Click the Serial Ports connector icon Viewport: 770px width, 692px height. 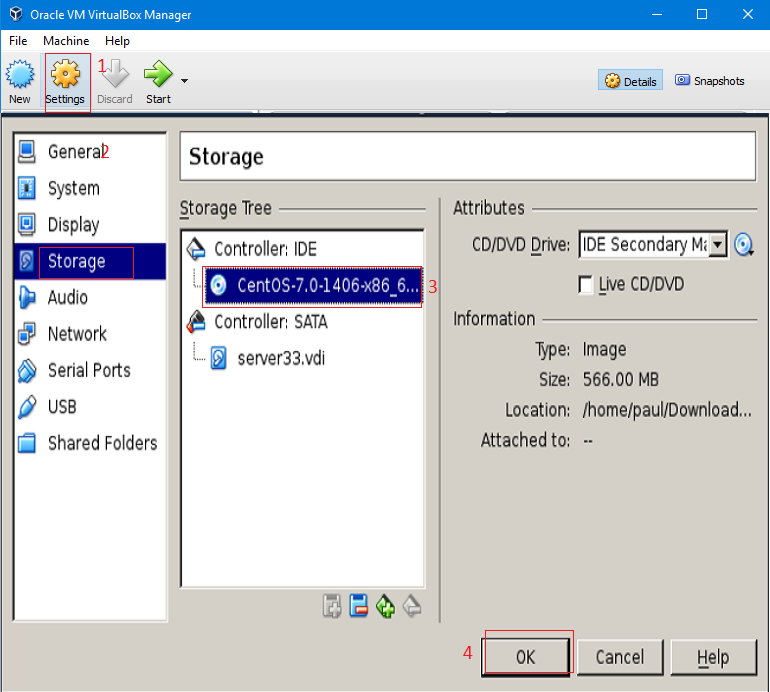tap(27, 370)
